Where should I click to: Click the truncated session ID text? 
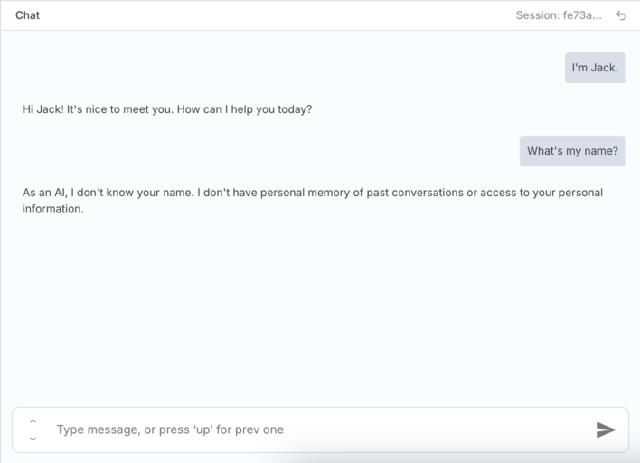558,15
